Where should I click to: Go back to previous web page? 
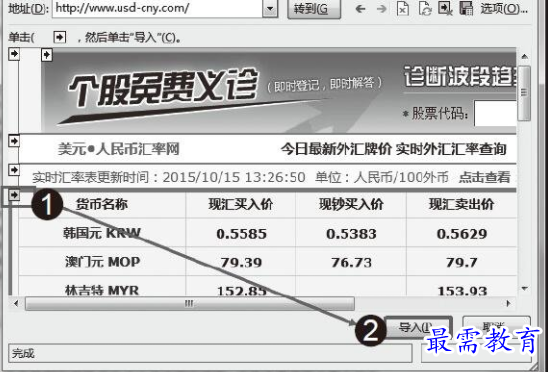click(360, 9)
